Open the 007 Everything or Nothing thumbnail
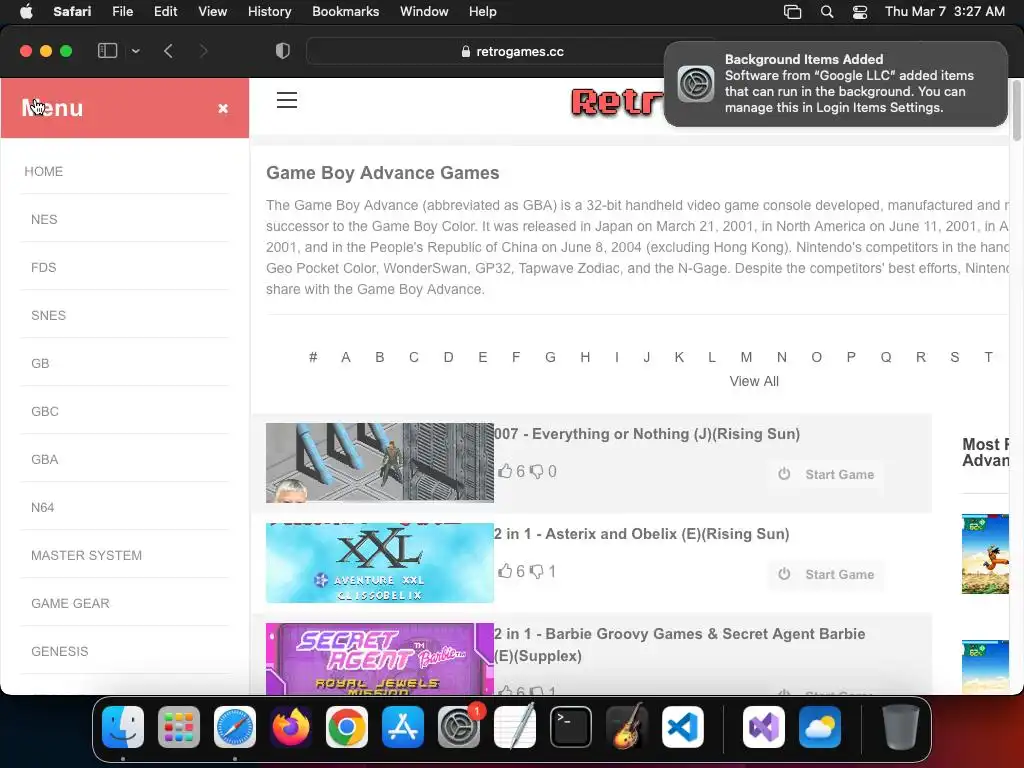Screen dimensions: 1024x768 (x=379, y=462)
